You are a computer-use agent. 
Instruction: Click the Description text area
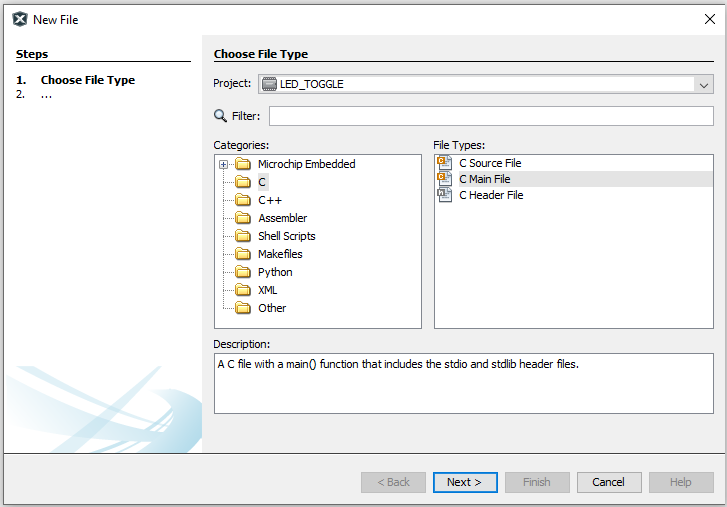(x=464, y=384)
